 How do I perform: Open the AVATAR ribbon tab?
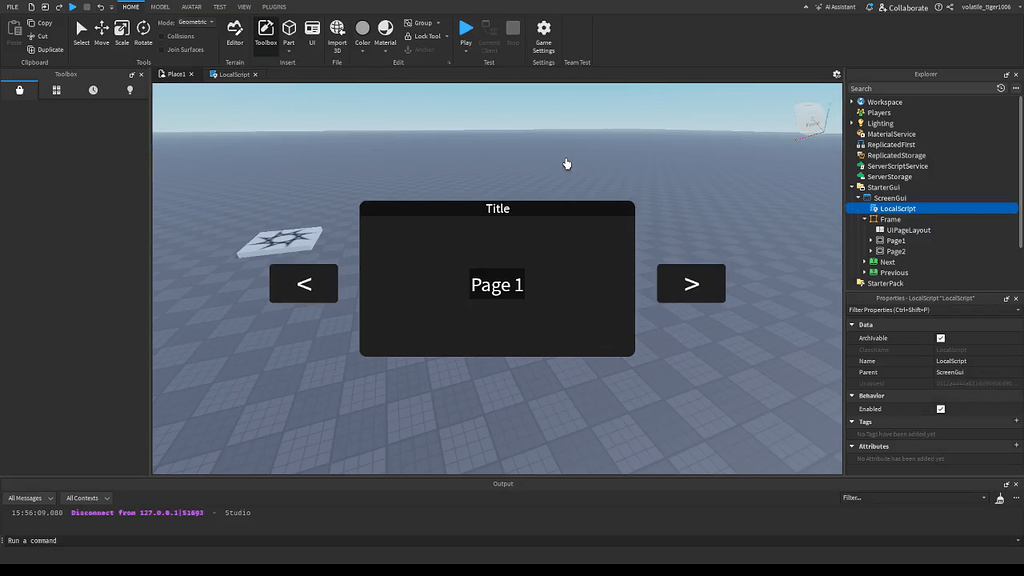pyautogui.click(x=191, y=7)
